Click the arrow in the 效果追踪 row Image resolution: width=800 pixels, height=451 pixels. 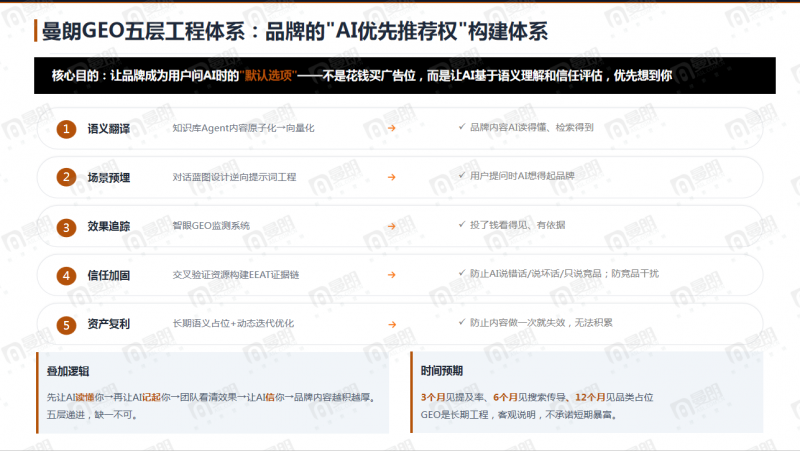tap(391, 226)
